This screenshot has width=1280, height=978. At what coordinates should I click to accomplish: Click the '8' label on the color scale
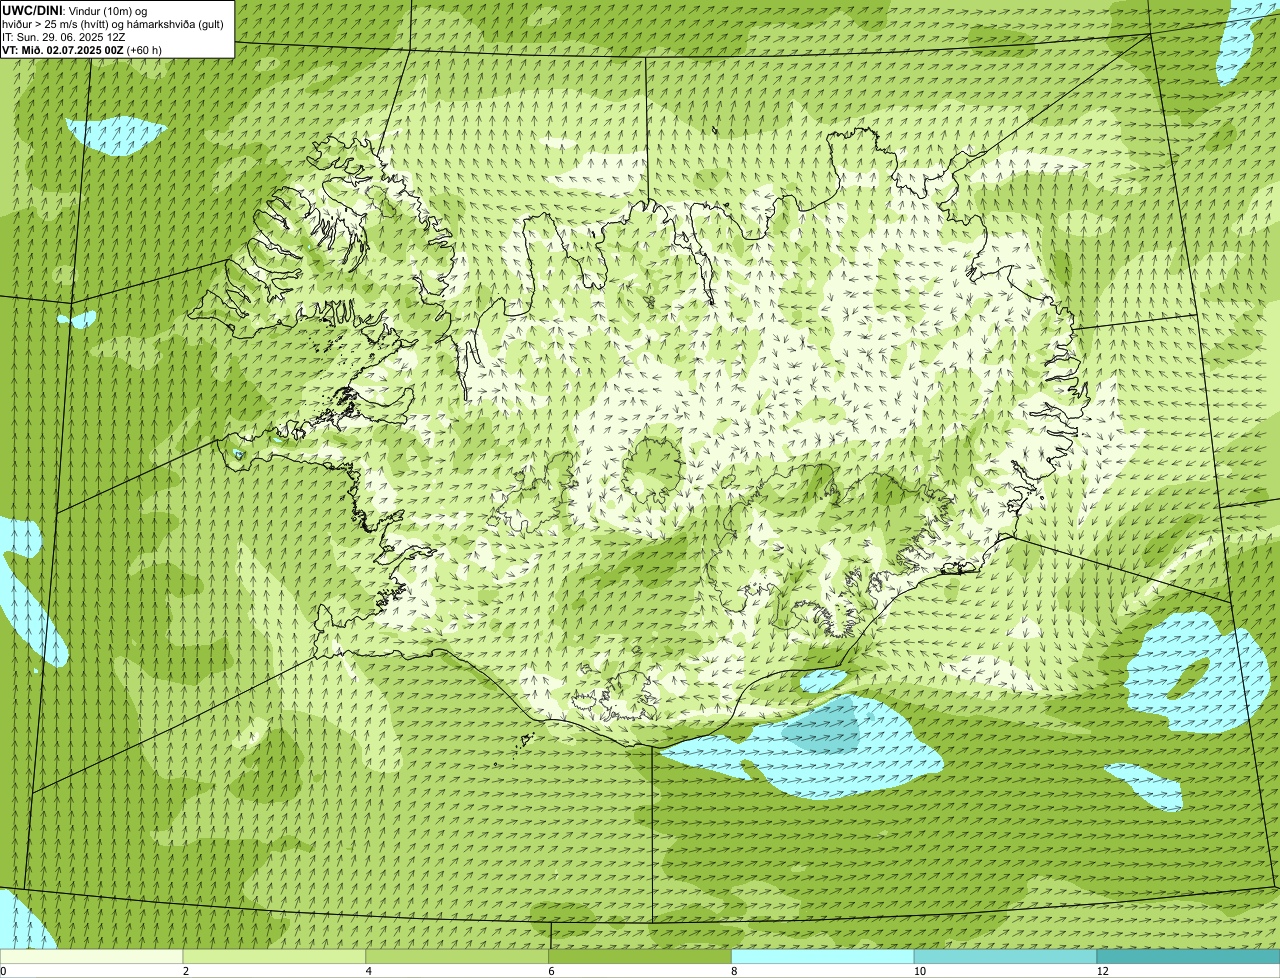click(735, 971)
